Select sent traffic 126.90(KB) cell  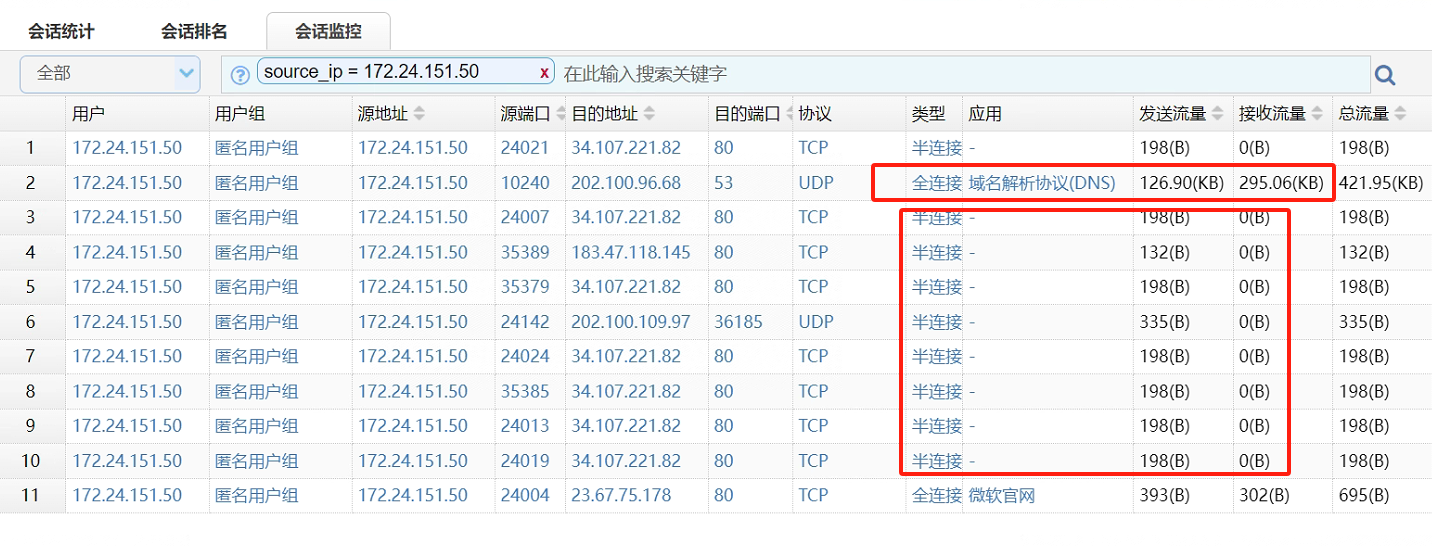[x=1180, y=183]
